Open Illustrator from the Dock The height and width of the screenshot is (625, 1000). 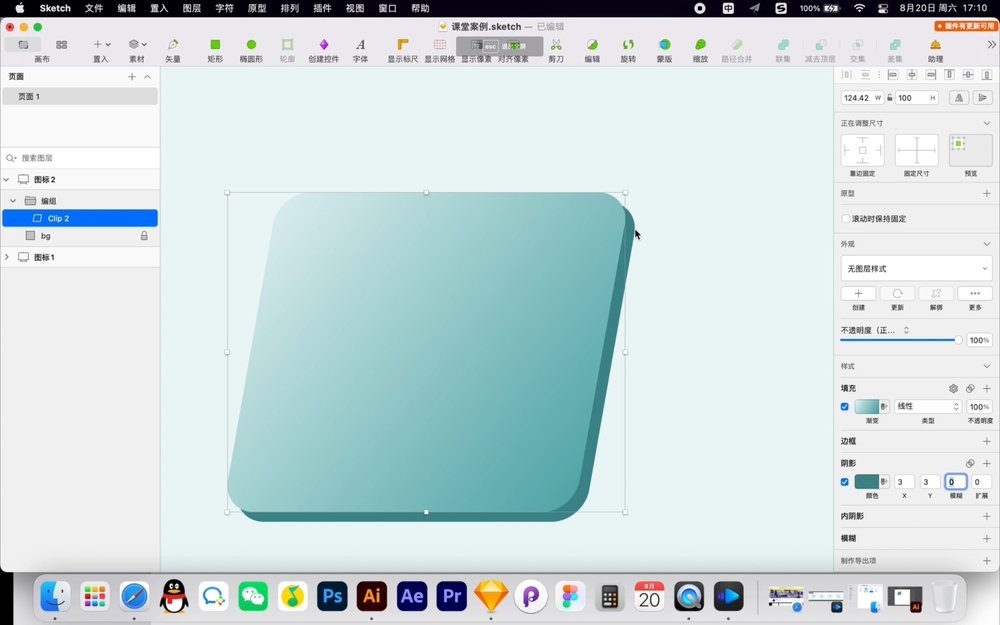pos(372,596)
